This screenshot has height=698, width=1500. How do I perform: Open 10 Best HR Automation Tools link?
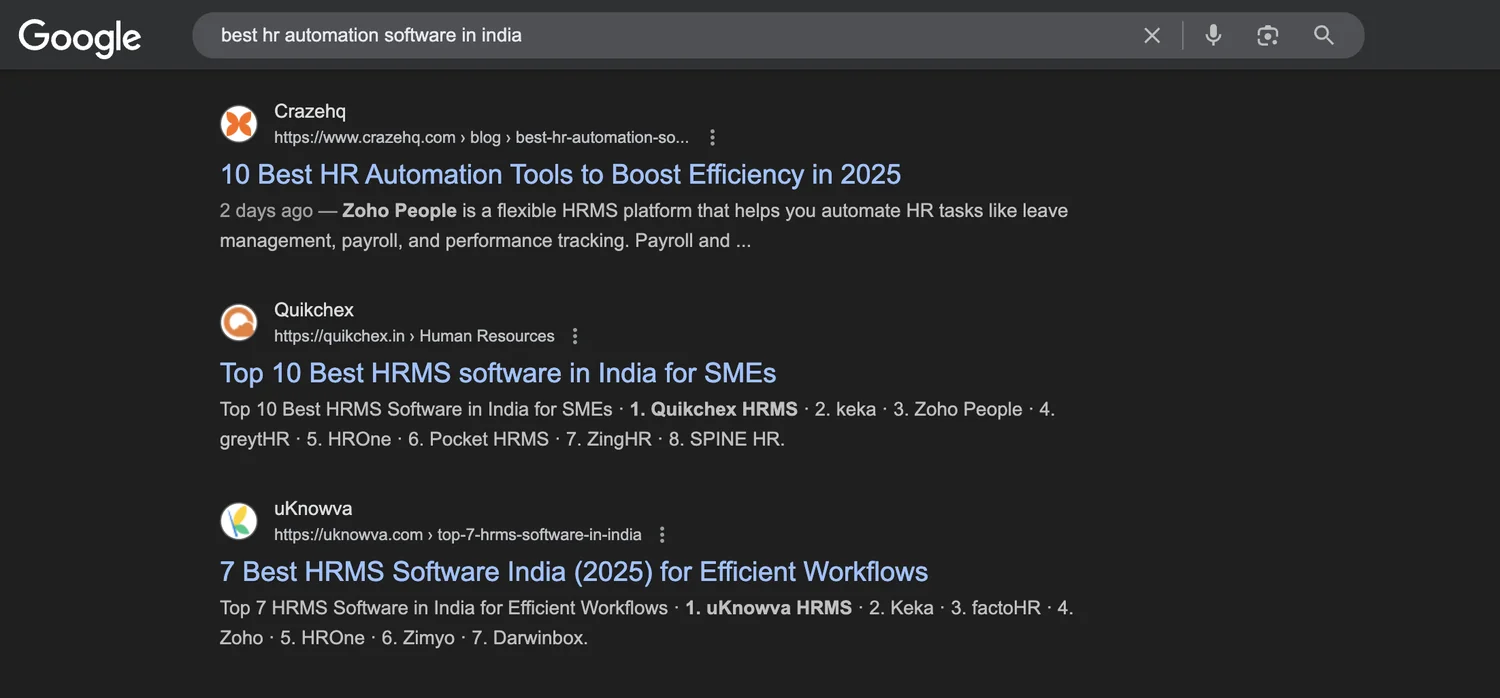pos(560,174)
